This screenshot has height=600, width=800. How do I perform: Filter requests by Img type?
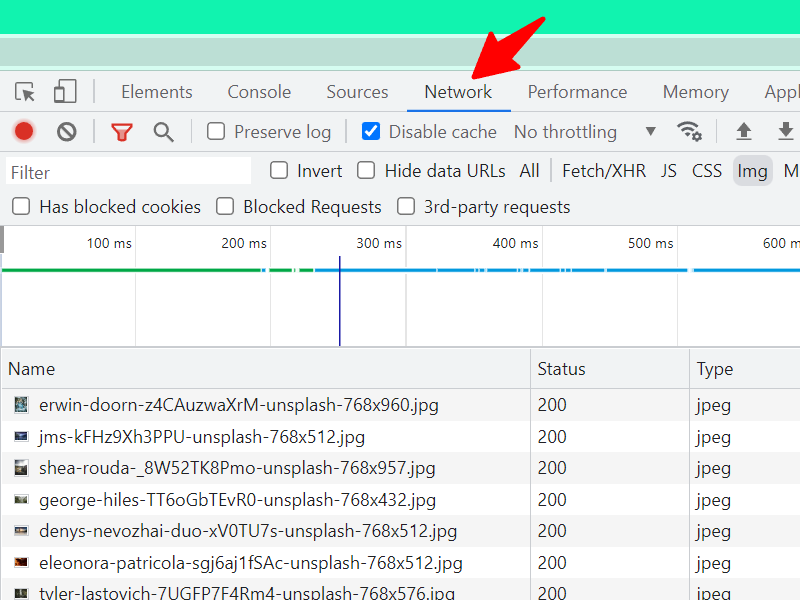[x=753, y=170]
